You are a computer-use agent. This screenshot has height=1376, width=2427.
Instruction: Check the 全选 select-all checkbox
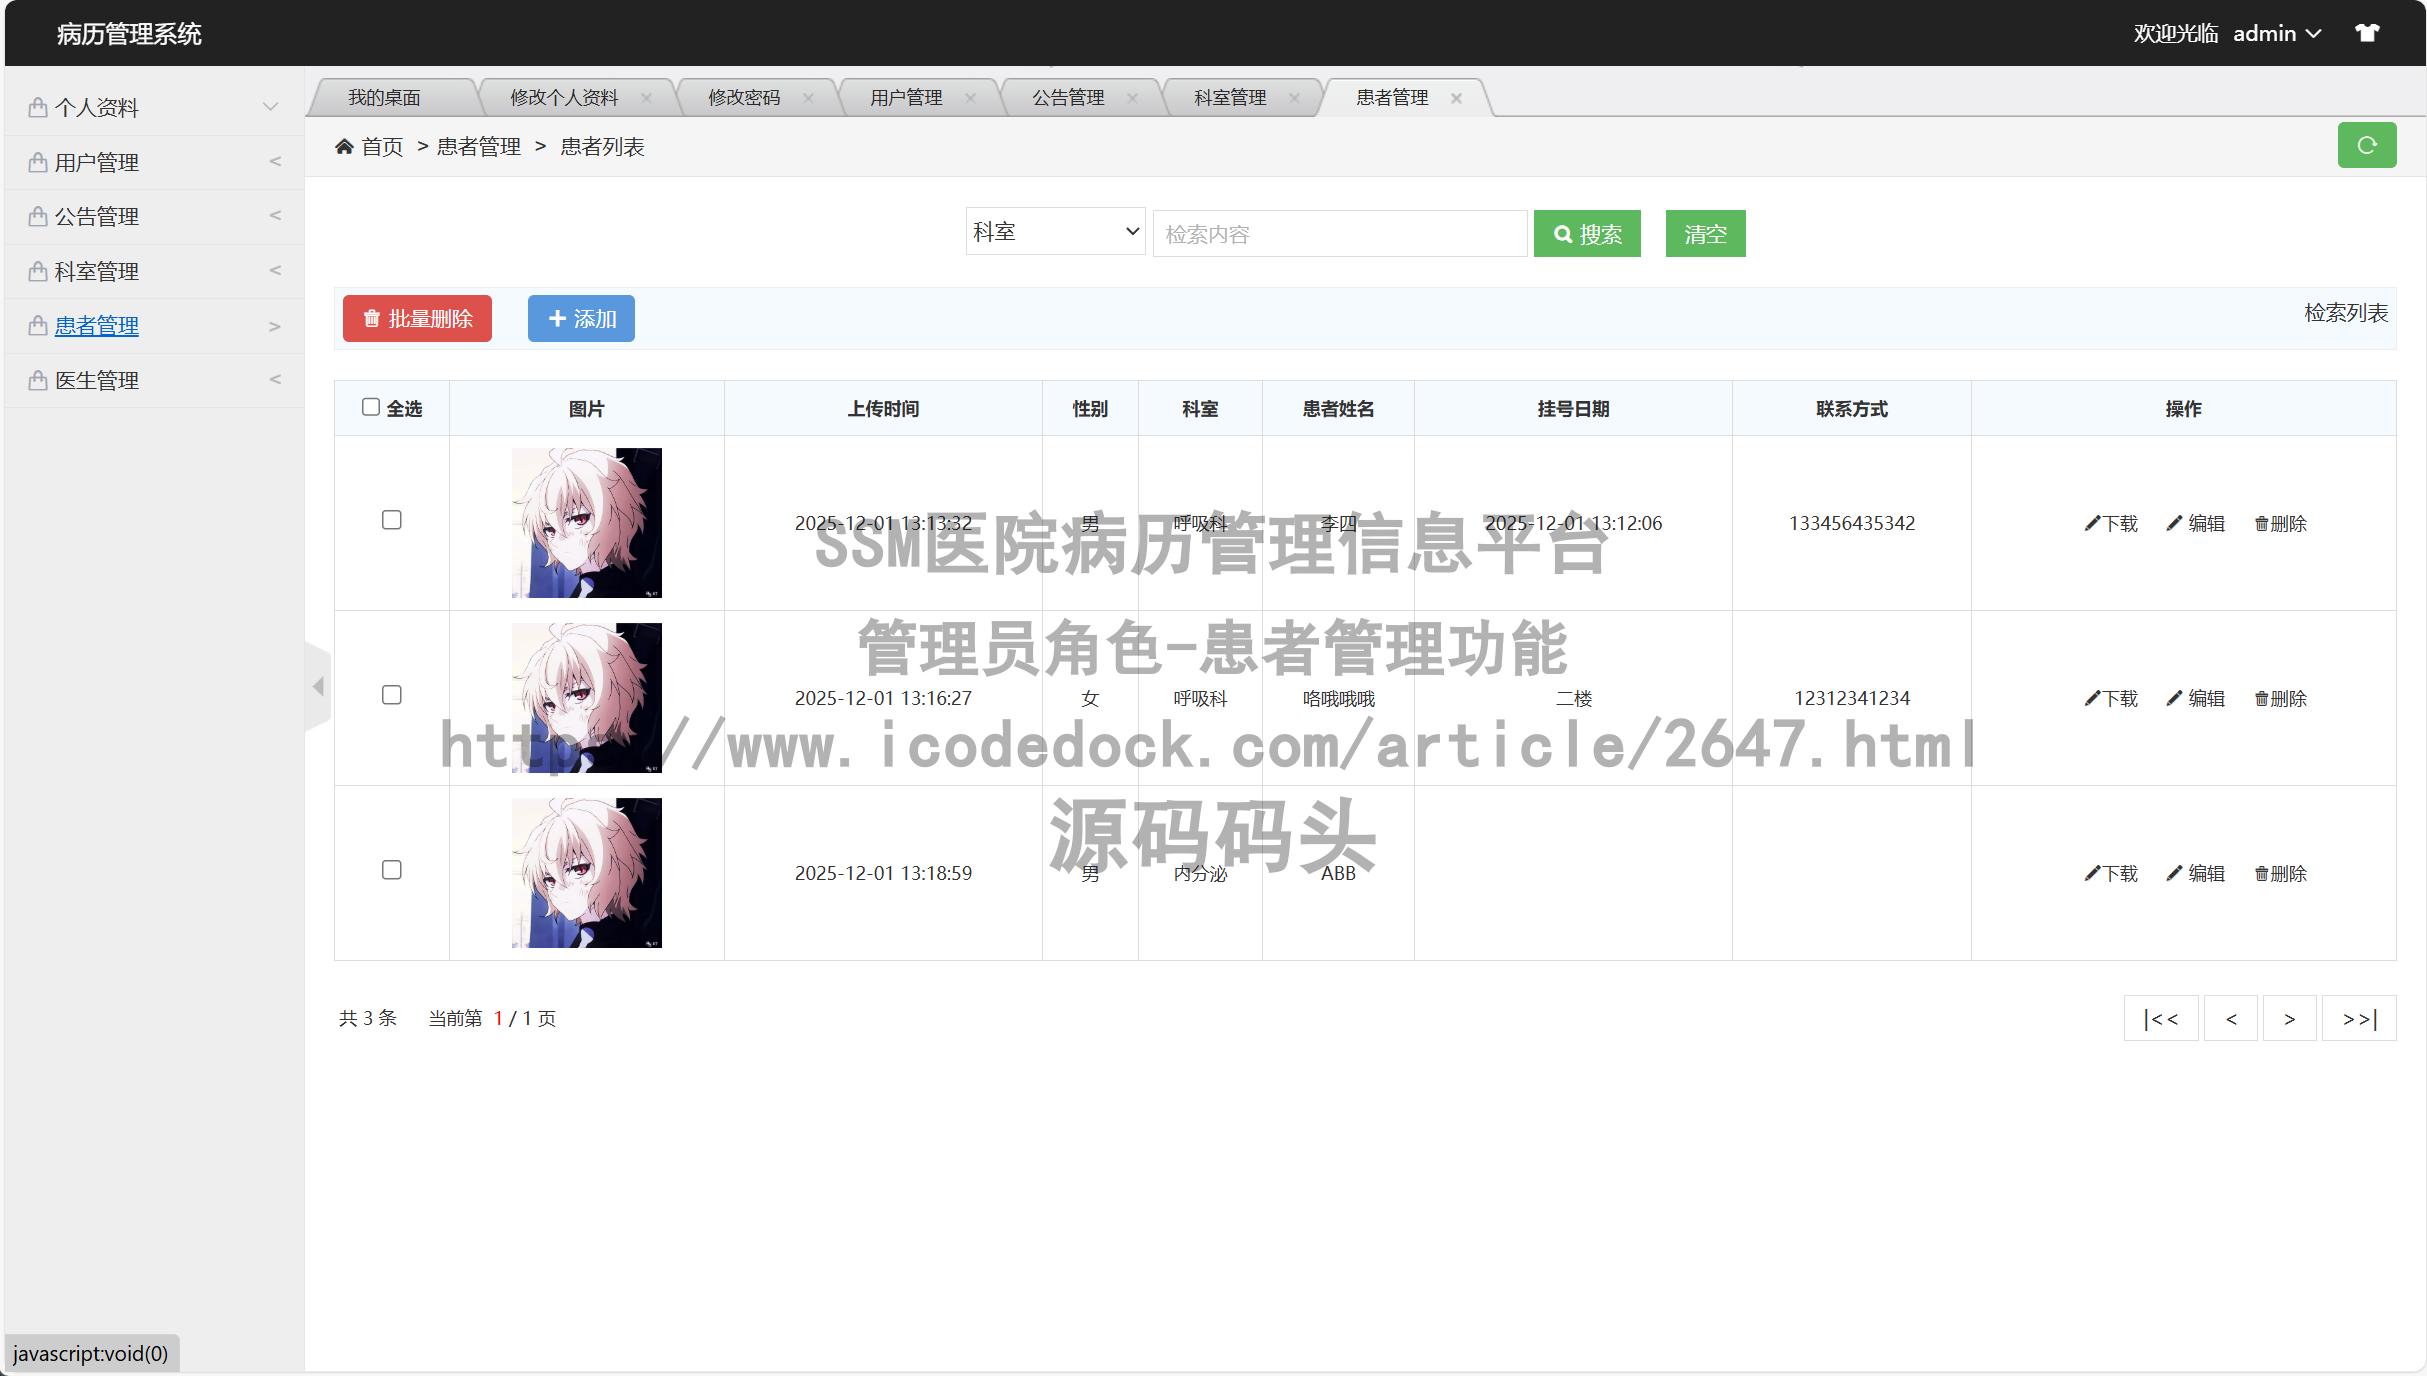pos(371,406)
